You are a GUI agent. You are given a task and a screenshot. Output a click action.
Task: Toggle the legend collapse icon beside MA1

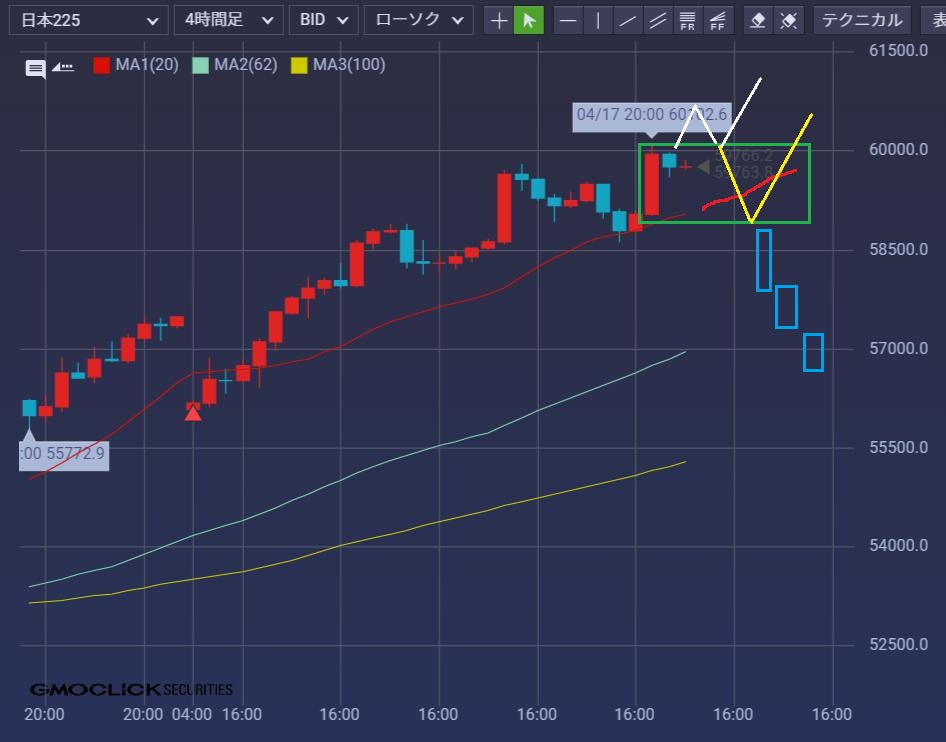coord(64,67)
